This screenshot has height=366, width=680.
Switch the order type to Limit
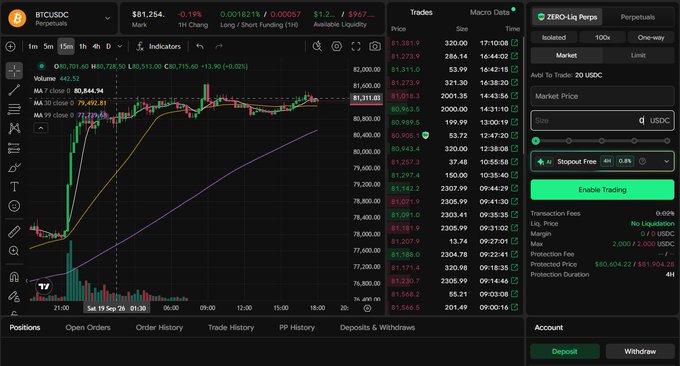coord(638,56)
